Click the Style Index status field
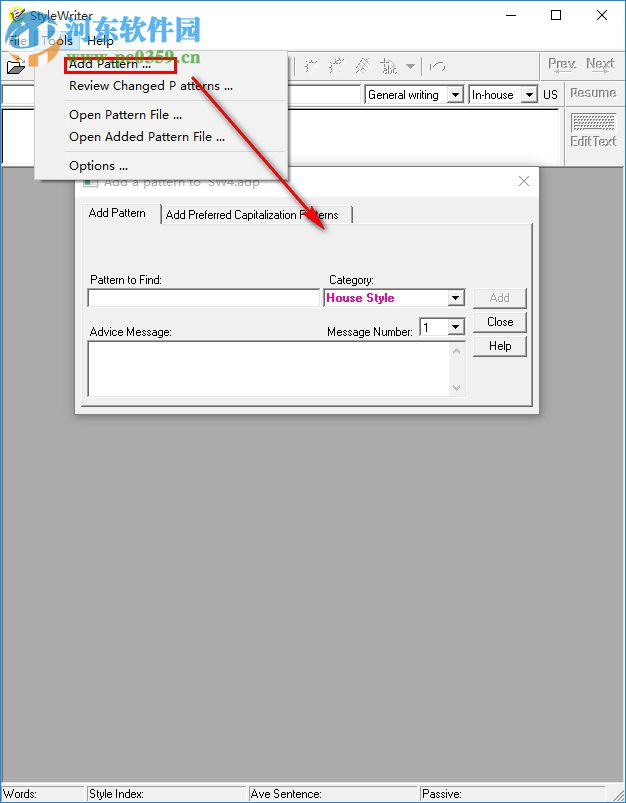The image size is (626, 803). tap(166, 794)
